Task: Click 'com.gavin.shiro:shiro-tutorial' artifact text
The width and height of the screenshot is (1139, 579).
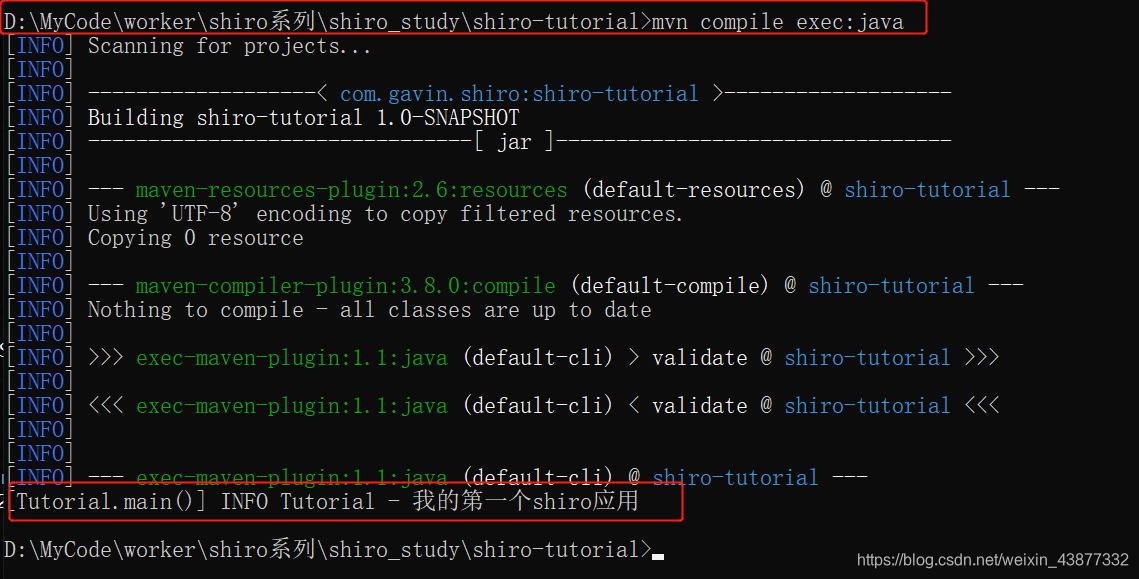Action: (519, 94)
